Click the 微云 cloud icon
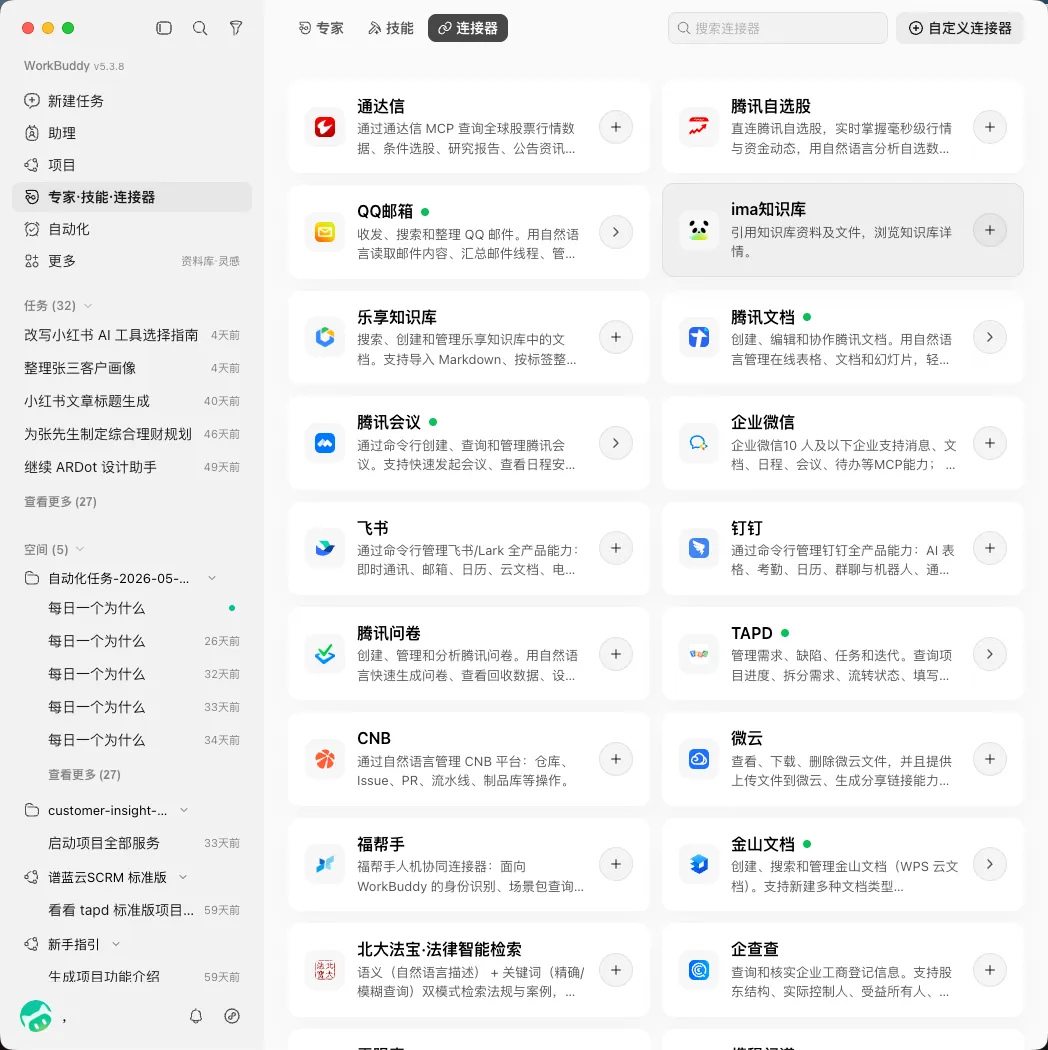The width and height of the screenshot is (1048, 1050). 698,759
